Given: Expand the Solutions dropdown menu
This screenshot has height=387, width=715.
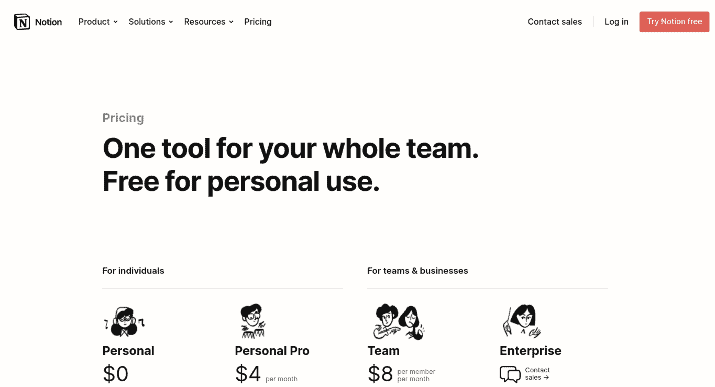Looking at the screenshot, I should tap(151, 22).
